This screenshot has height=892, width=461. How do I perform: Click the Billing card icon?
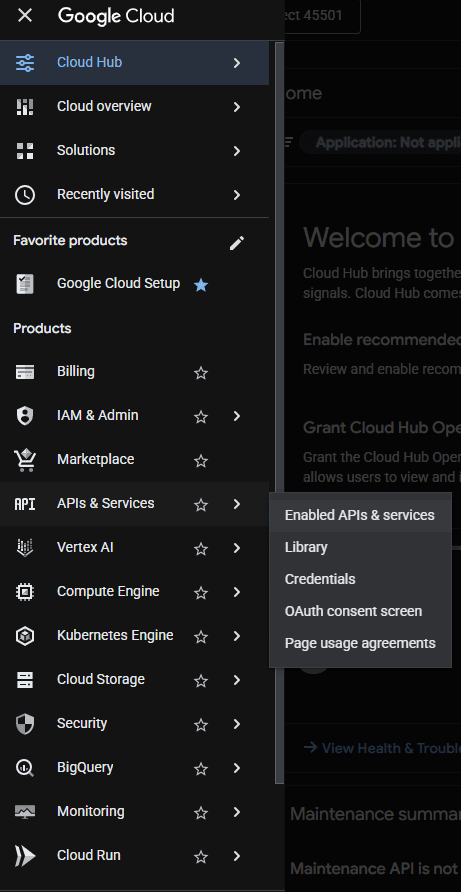24,372
